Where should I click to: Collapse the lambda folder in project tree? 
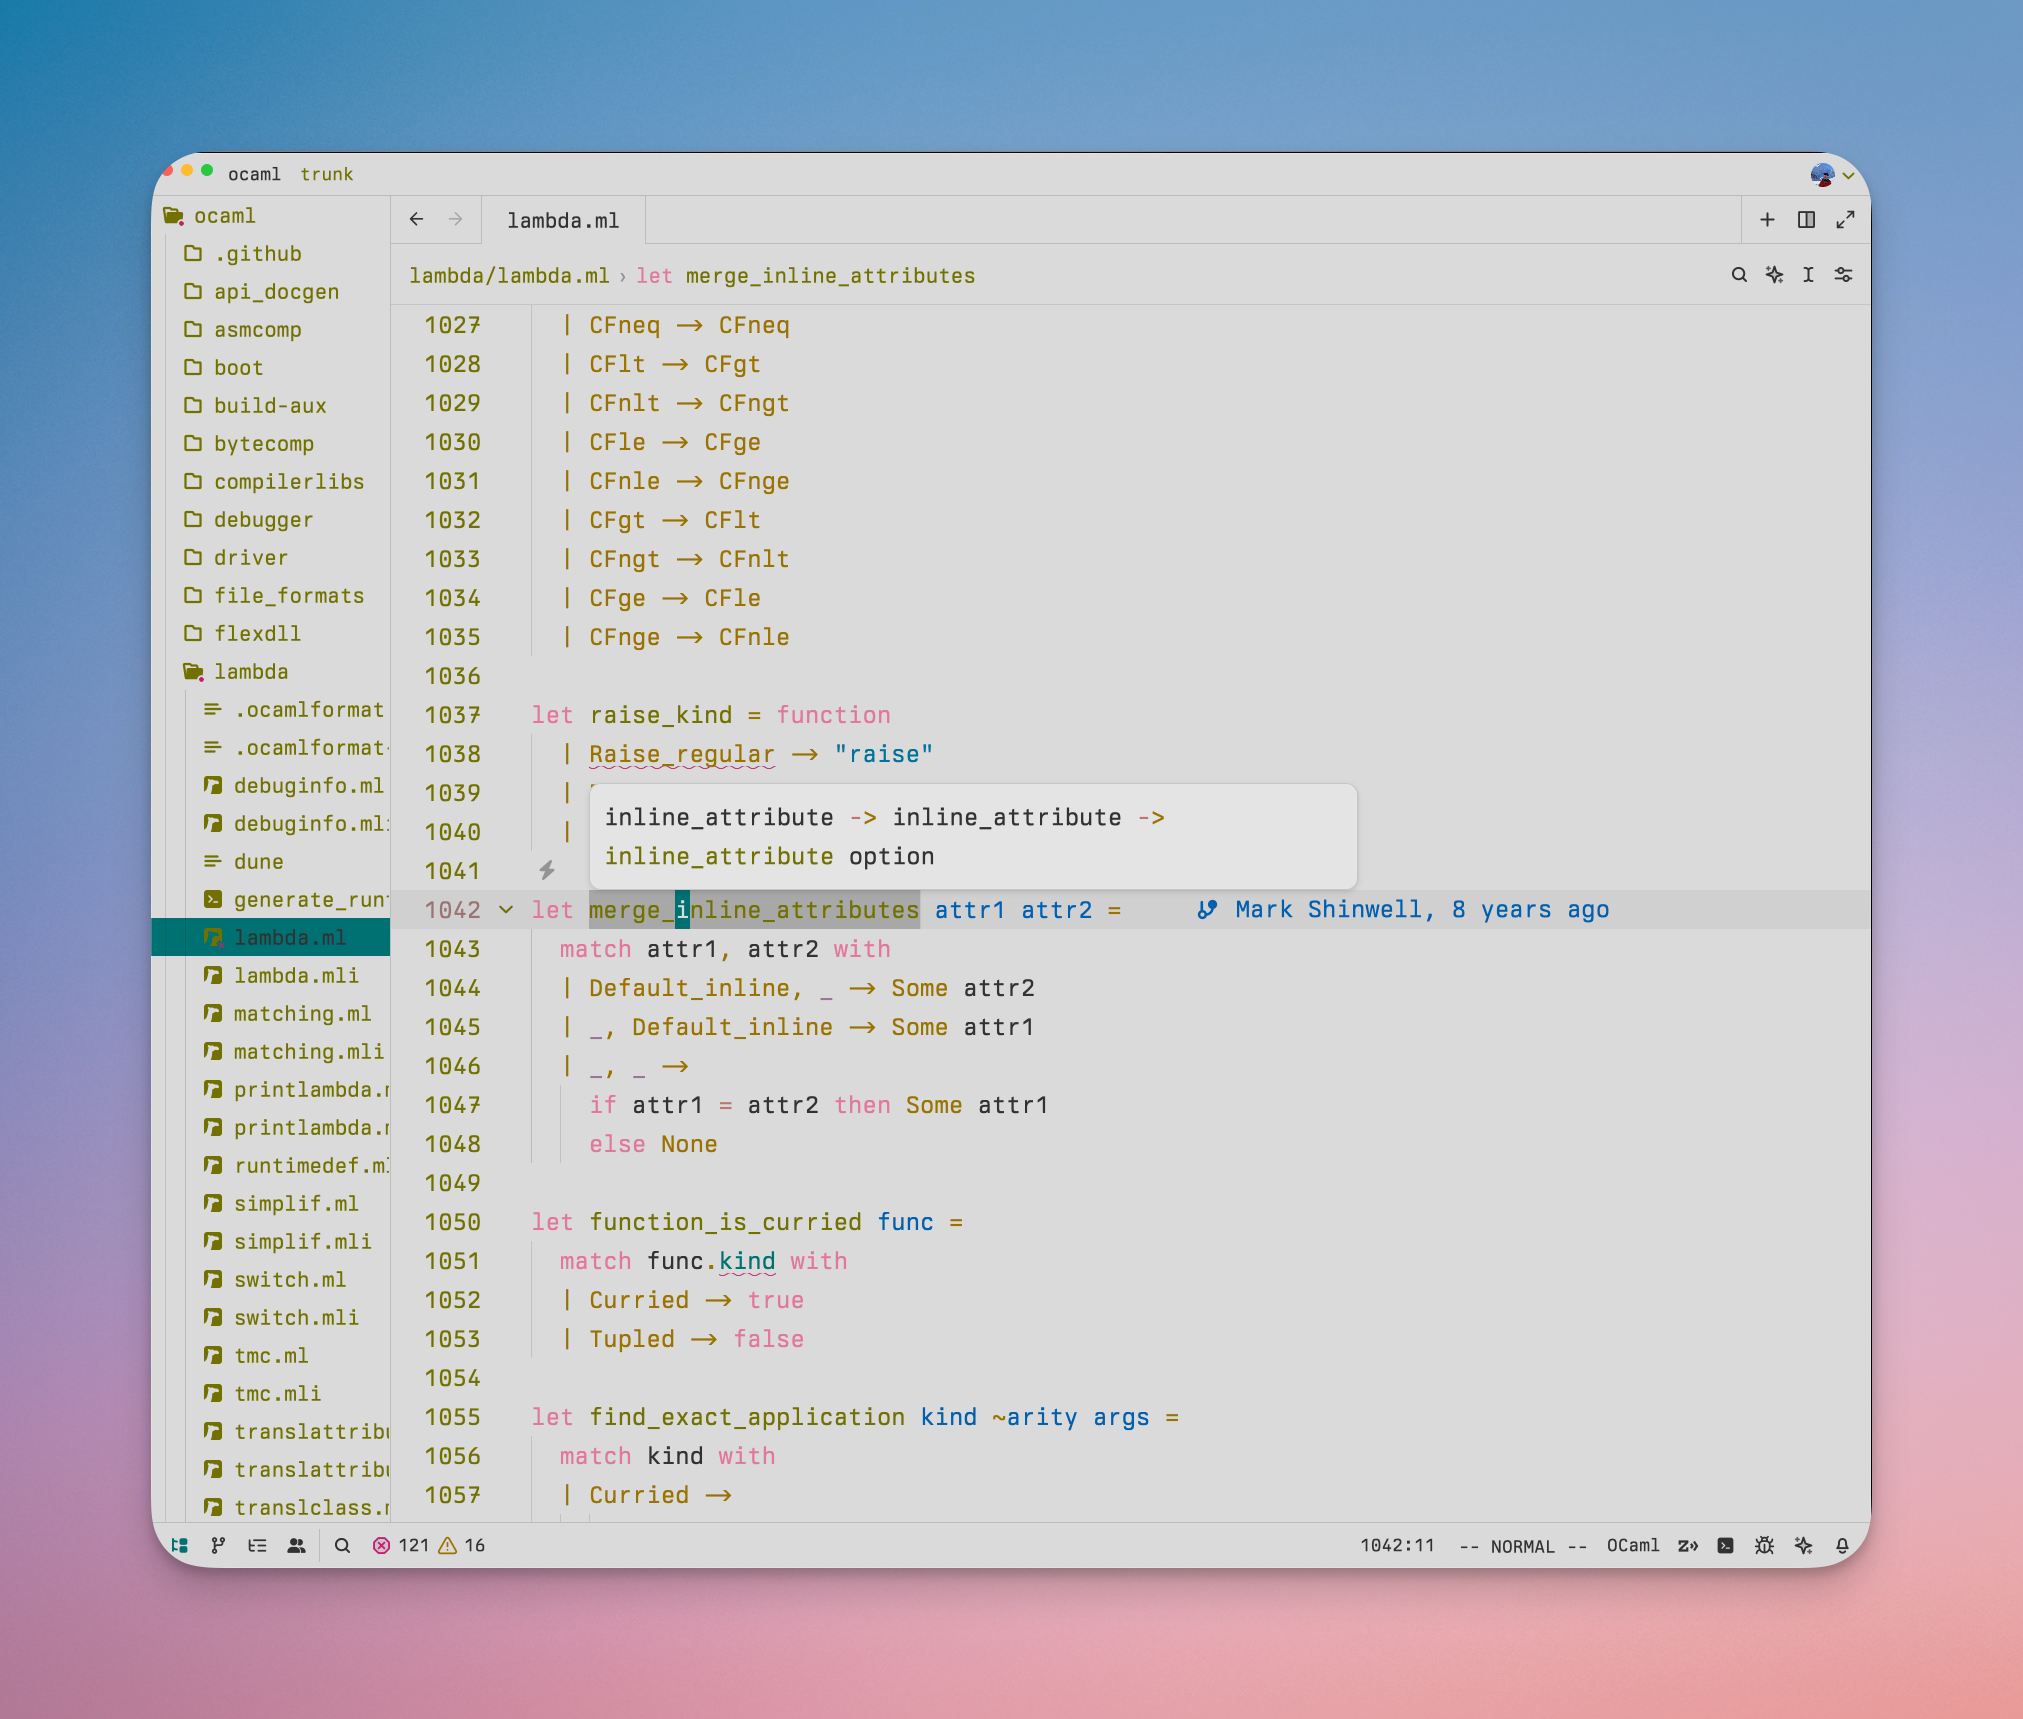click(250, 672)
